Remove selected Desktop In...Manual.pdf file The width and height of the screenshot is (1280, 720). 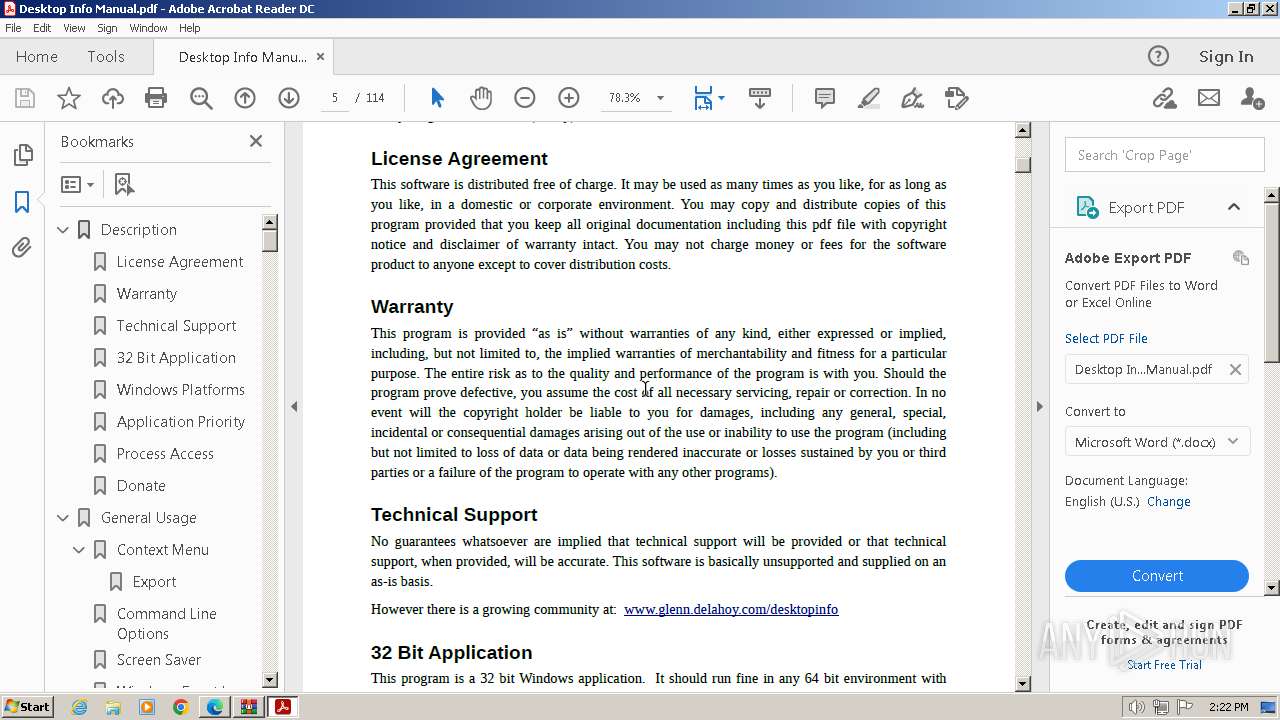pos(1235,369)
